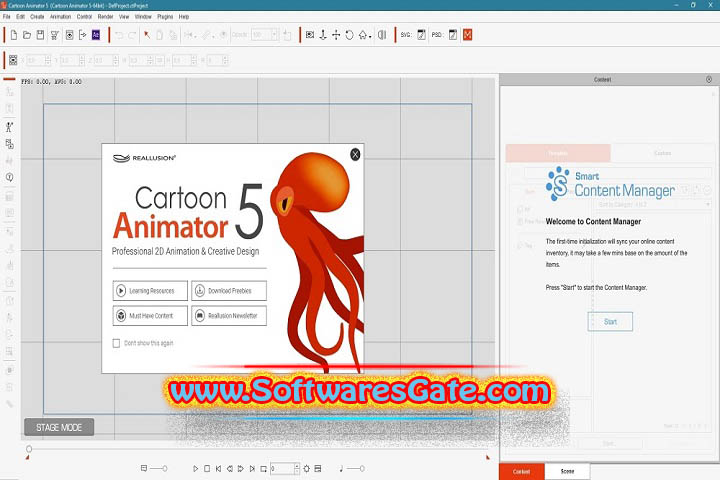Jump to the first frame
Image resolution: width=720 pixels, height=480 pixels.
(x=218, y=469)
